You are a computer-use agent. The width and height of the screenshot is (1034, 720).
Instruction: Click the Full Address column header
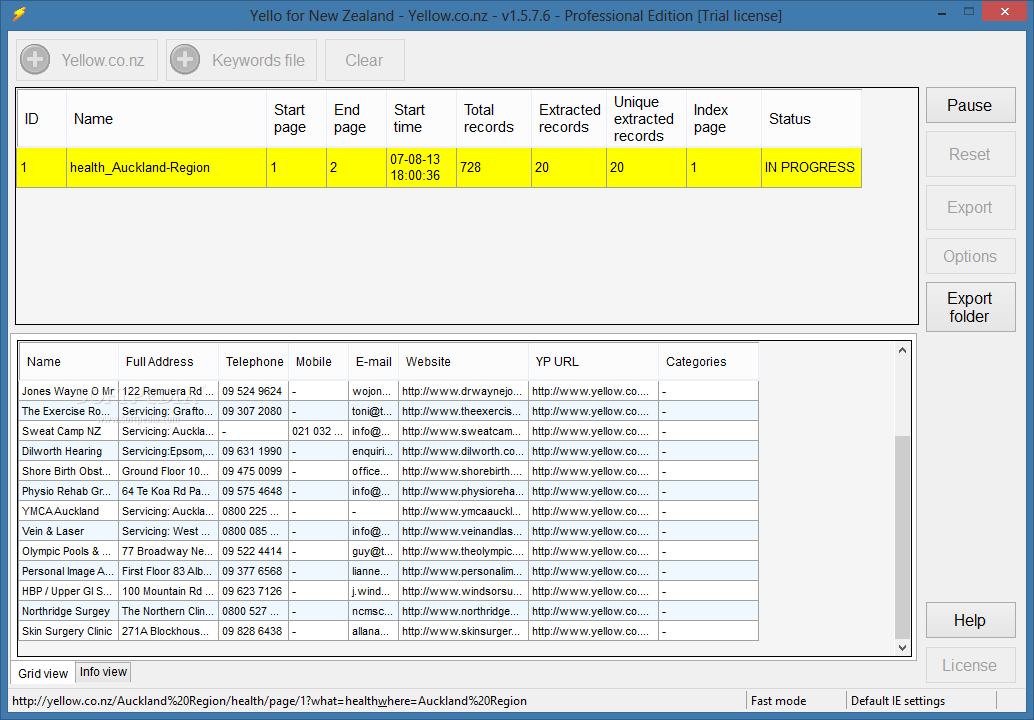(158, 362)
